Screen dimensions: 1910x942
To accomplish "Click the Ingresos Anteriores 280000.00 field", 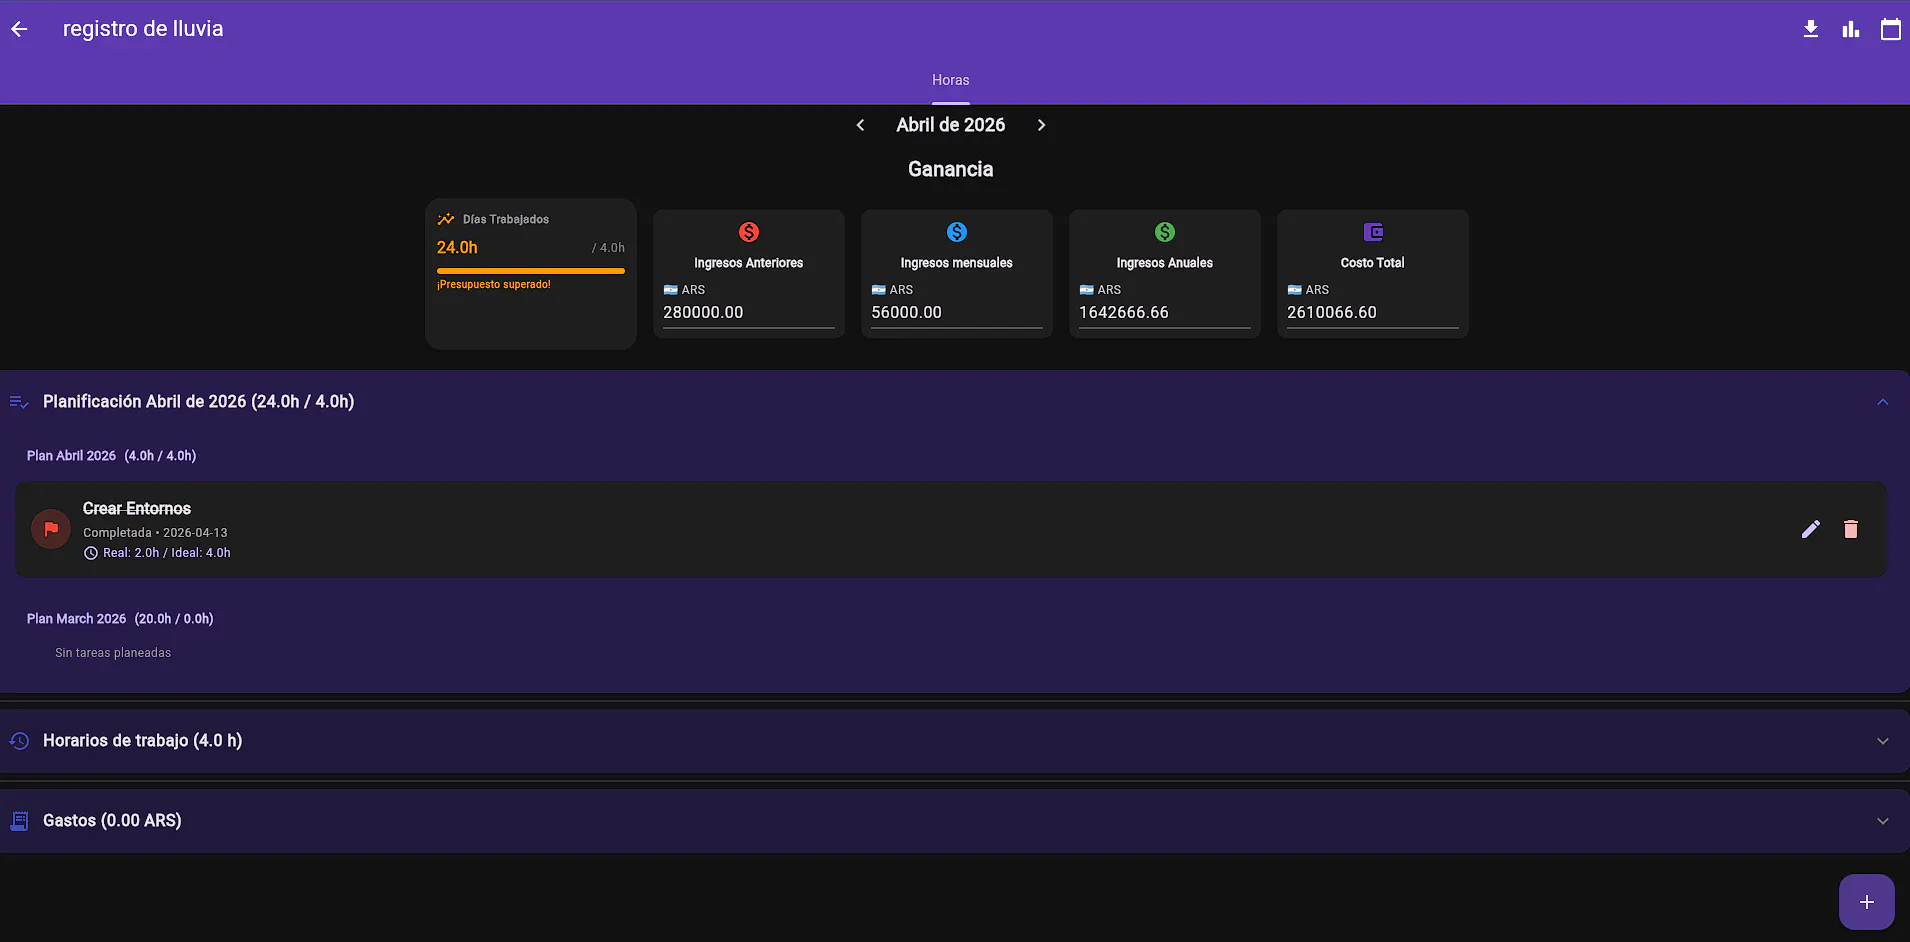I will point(749,313).
